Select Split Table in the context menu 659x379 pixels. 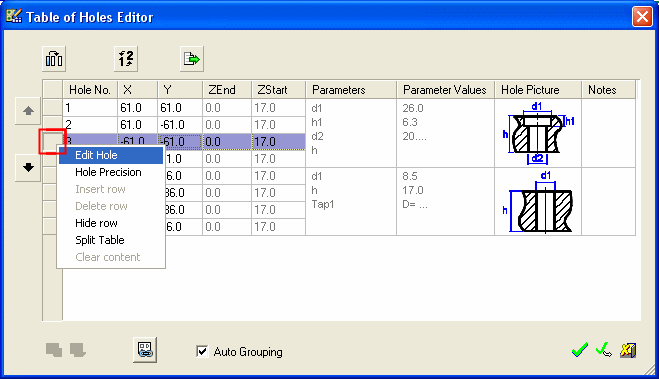point(111,240)
